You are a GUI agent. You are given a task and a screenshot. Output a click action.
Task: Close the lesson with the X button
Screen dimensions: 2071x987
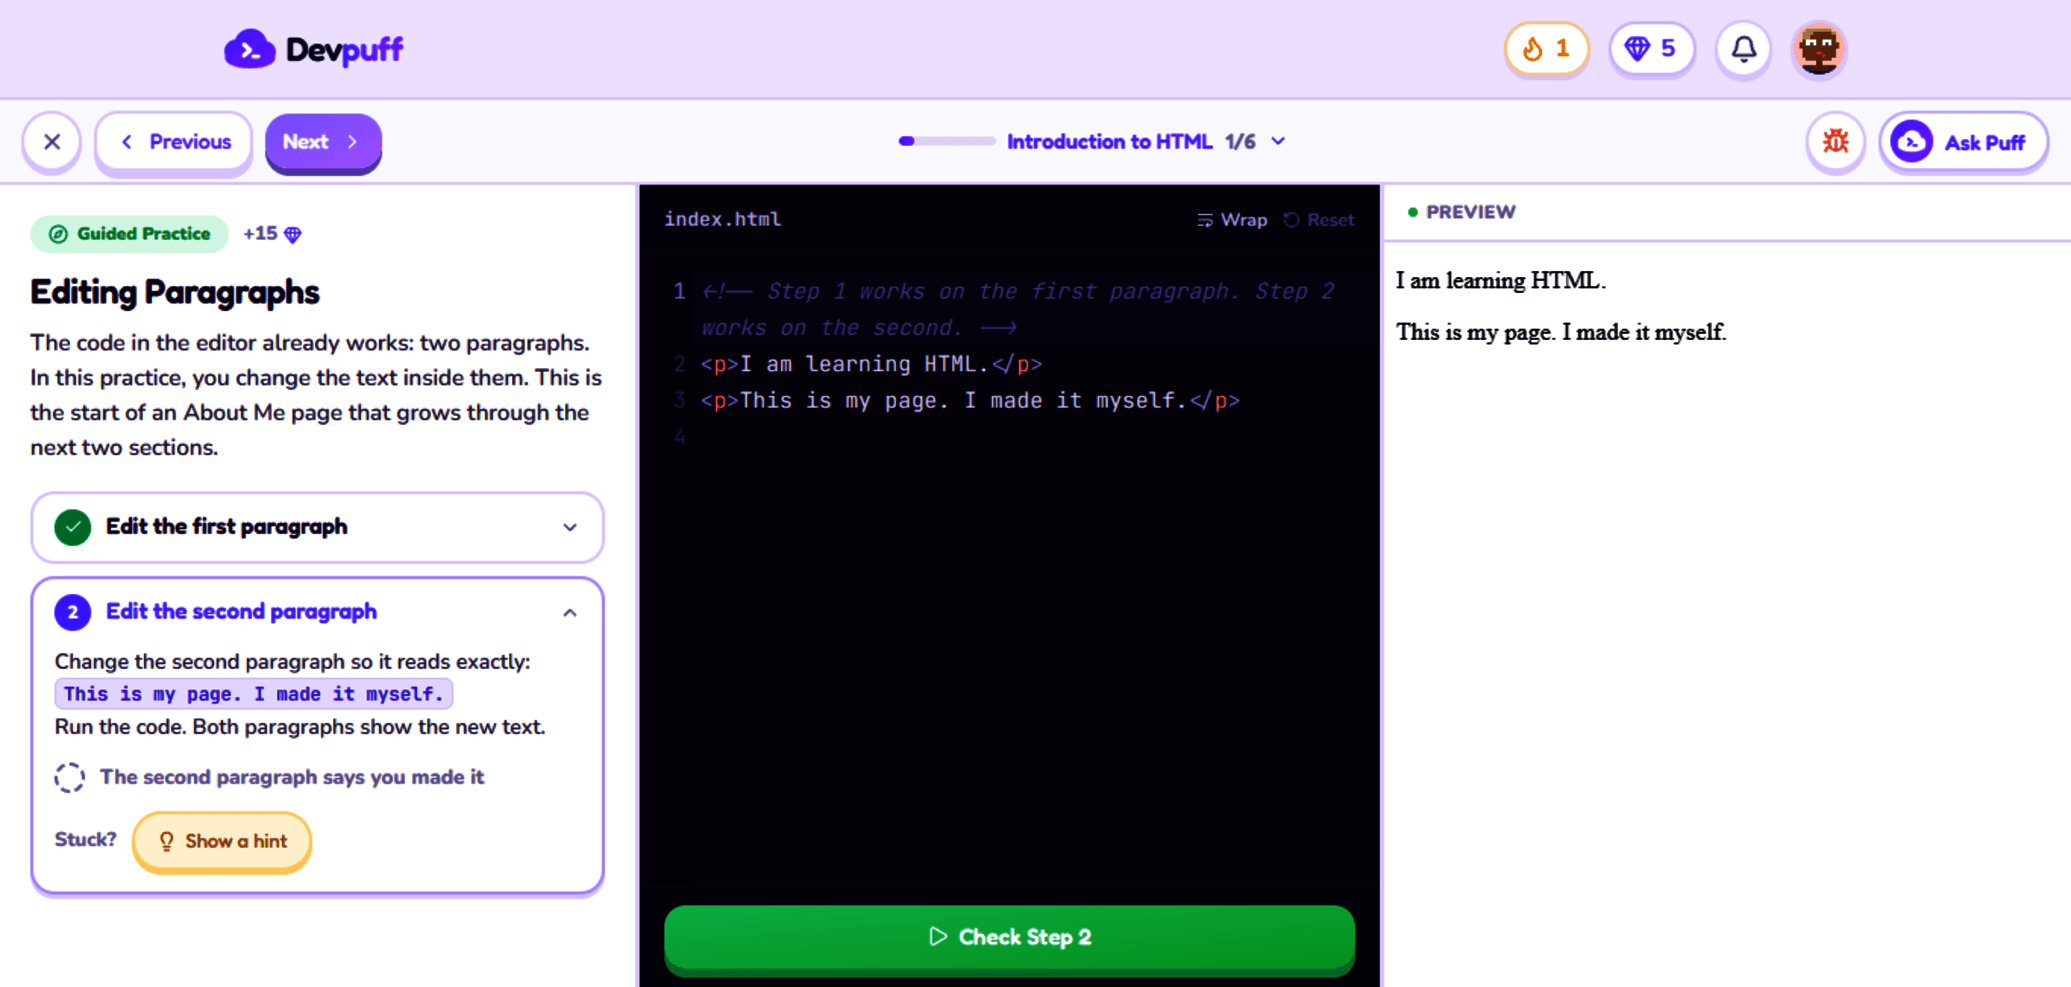(x=52, y=142)
